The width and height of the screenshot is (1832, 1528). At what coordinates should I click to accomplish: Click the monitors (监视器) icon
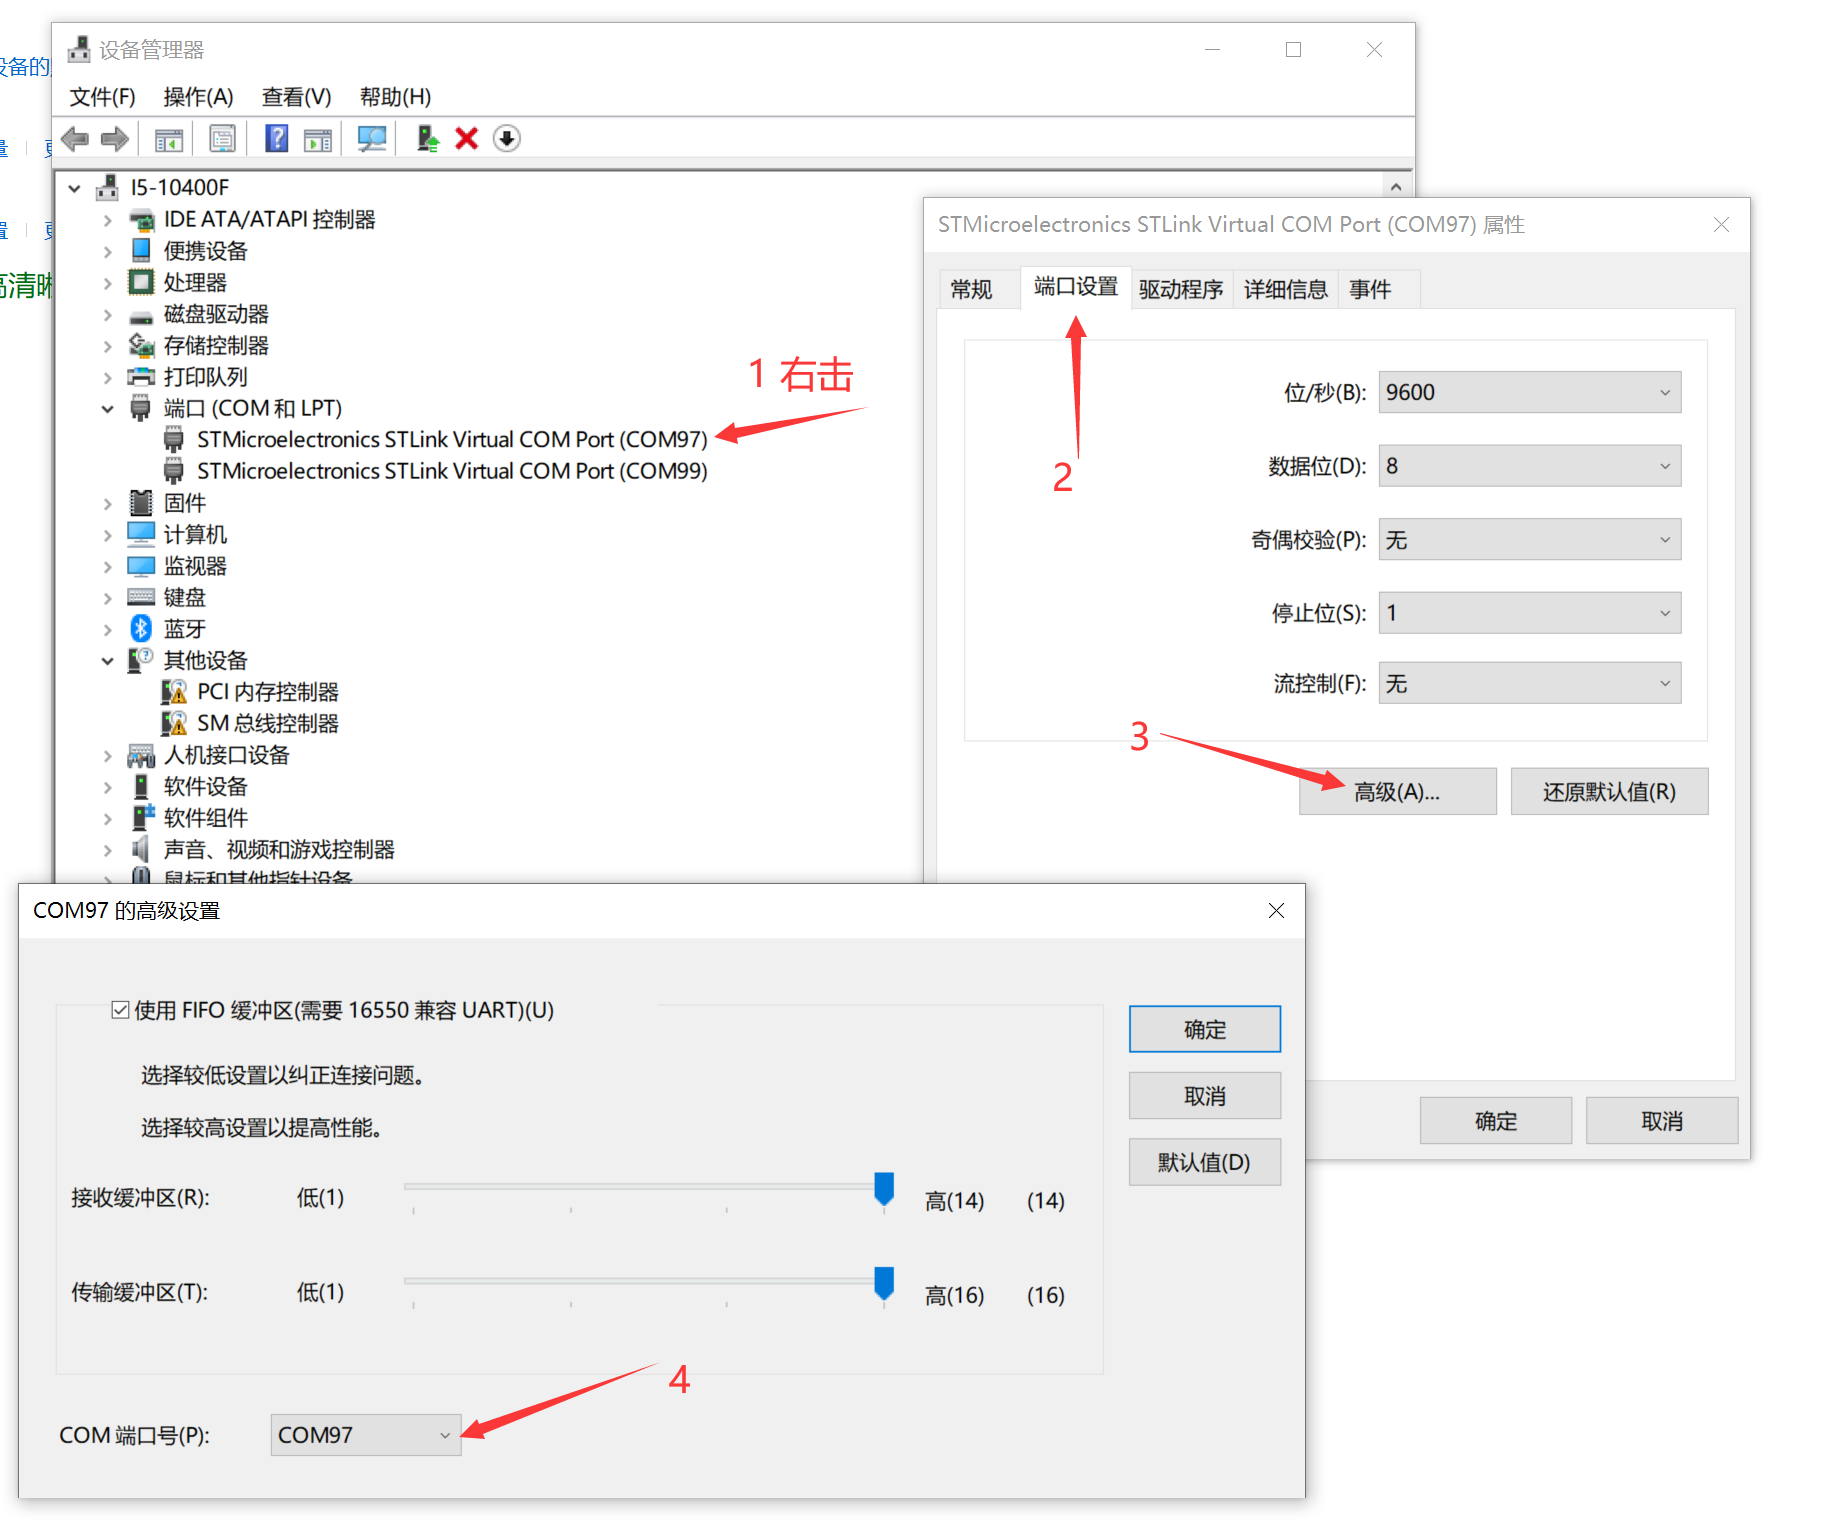point(141,566)
